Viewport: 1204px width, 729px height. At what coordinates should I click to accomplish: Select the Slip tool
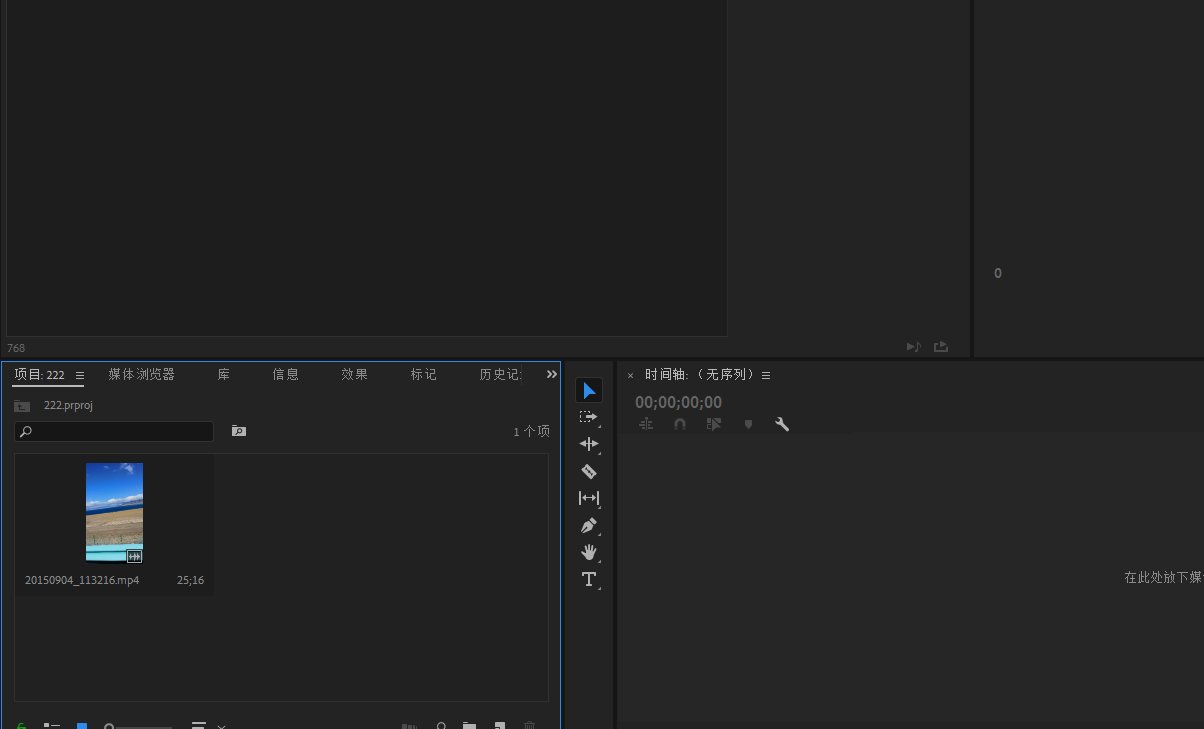[589, 498]
